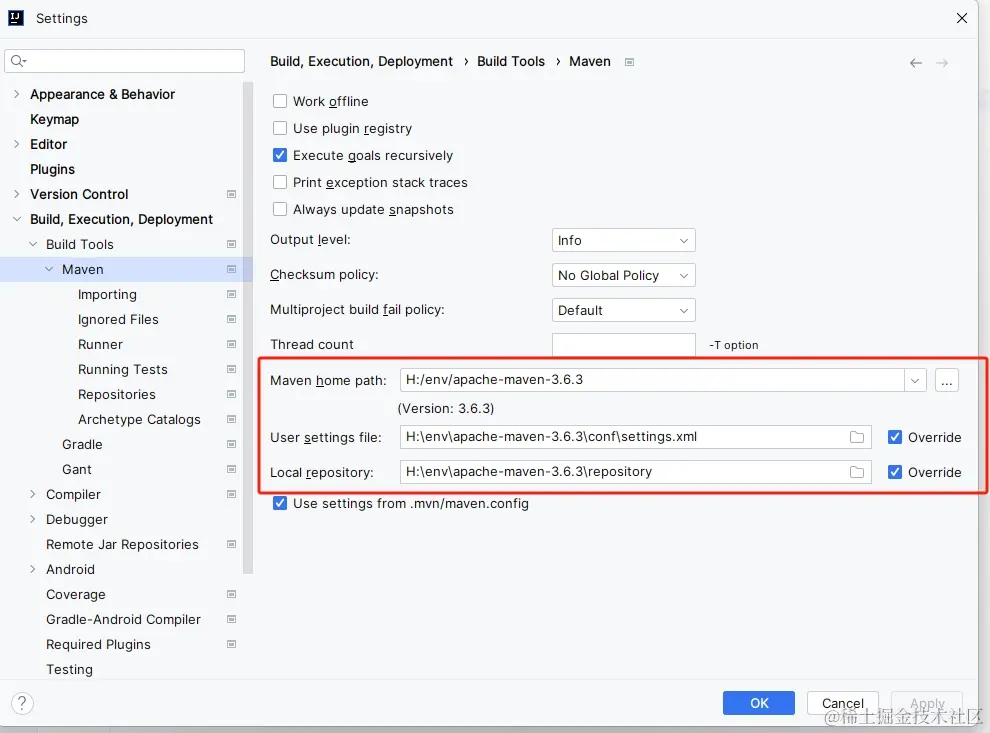
Task: Open the Testing settings page
Action: (x=69, y=670)
